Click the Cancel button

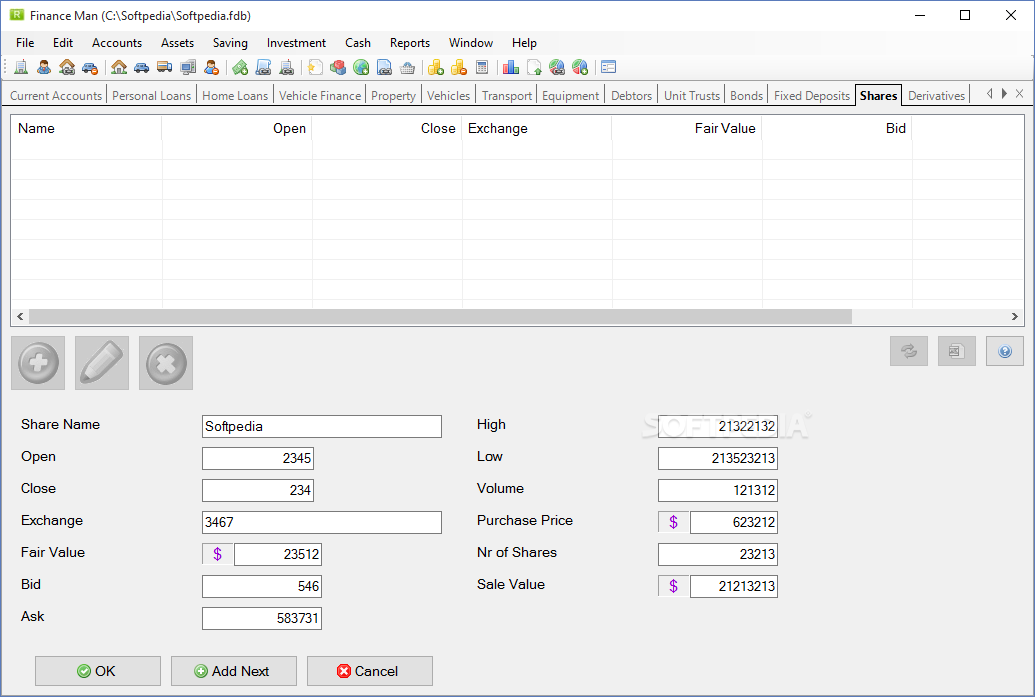(x=370, y=671)
